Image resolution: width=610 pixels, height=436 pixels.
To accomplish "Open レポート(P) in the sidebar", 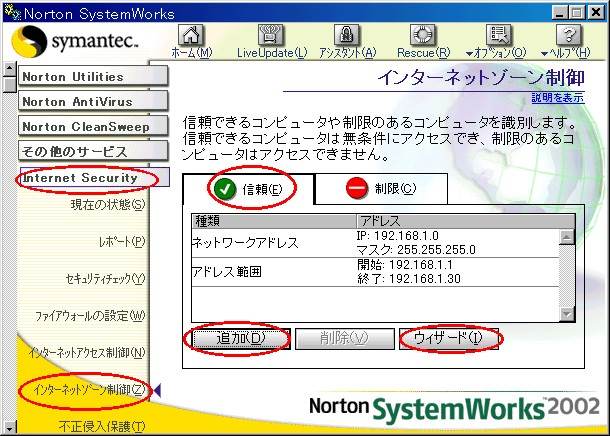I will coord(122,242).
